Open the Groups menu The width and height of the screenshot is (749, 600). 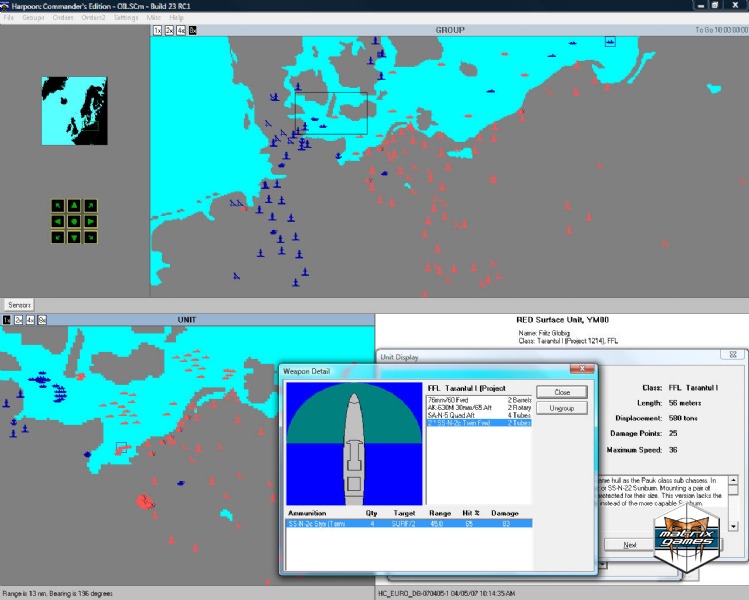coord(33,18)
